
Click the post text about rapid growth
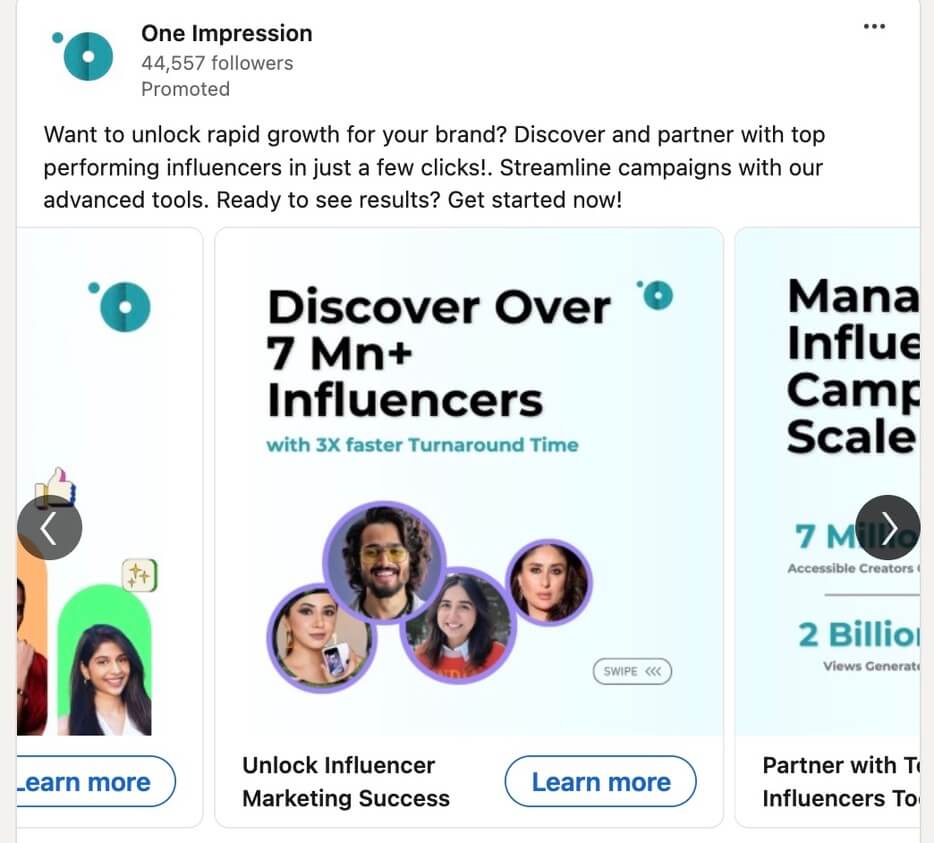click(x=434, y=167)
